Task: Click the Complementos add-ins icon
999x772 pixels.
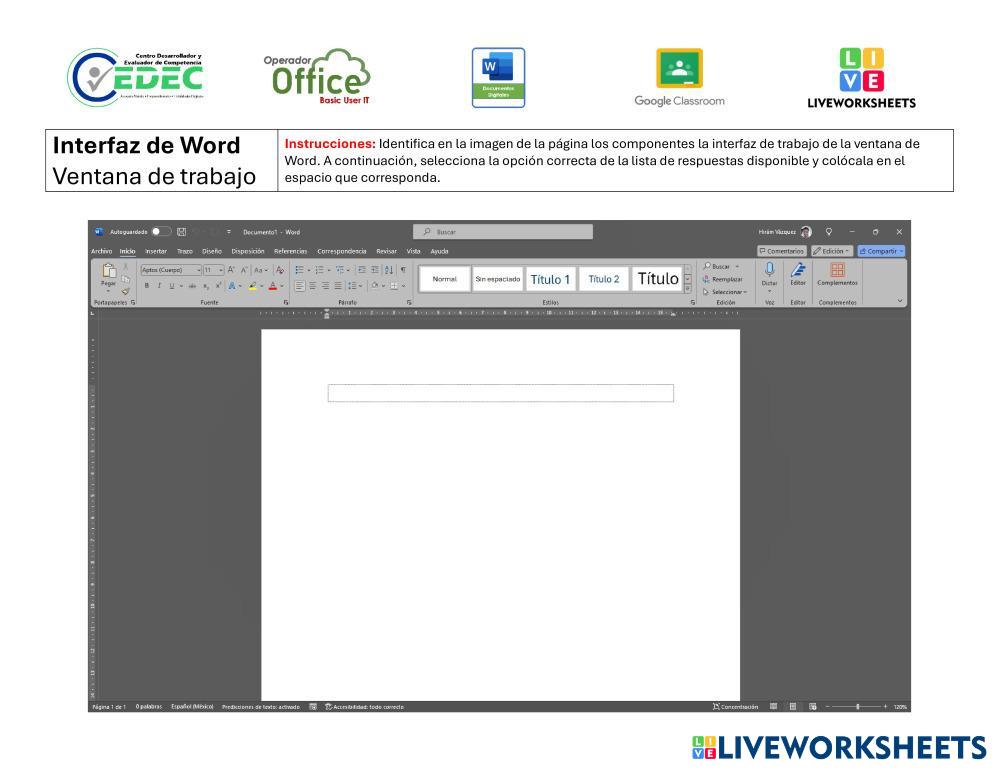Action: point(838,270)
